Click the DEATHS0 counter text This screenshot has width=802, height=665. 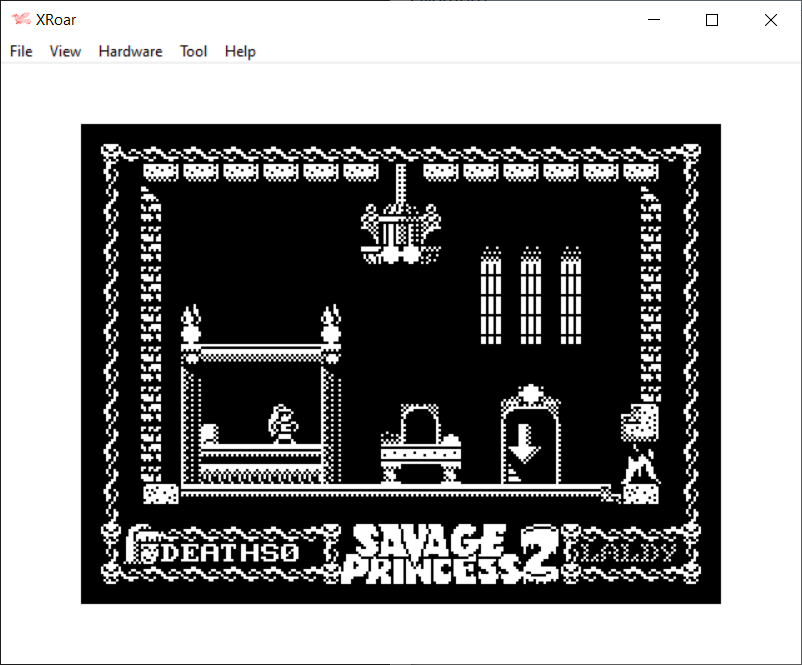(x=229, y=552)
